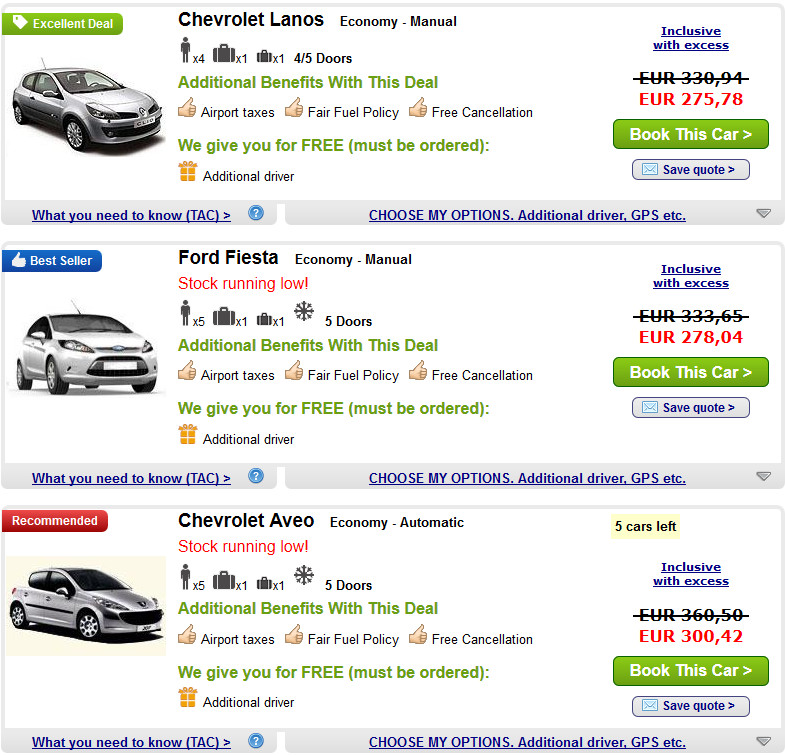Click air conditioning snowflake icon for Ford Fiesta
The width and height of the screenshot is (785, 755).
pos(304,312)
